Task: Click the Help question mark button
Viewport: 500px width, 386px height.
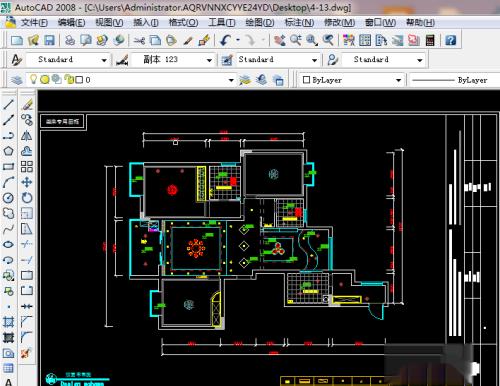Action: 450,40
